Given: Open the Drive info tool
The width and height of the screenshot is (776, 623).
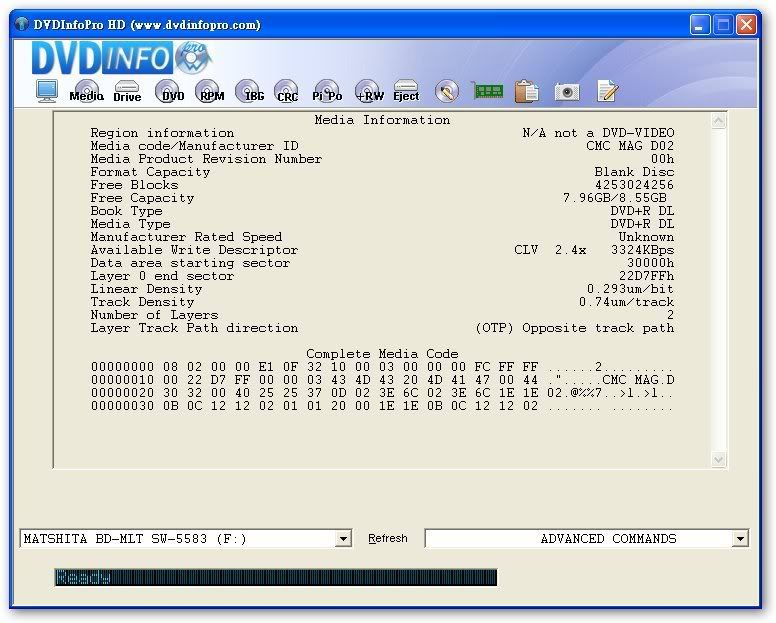Looking at the screenshot, I should click(x=127, y=91).
